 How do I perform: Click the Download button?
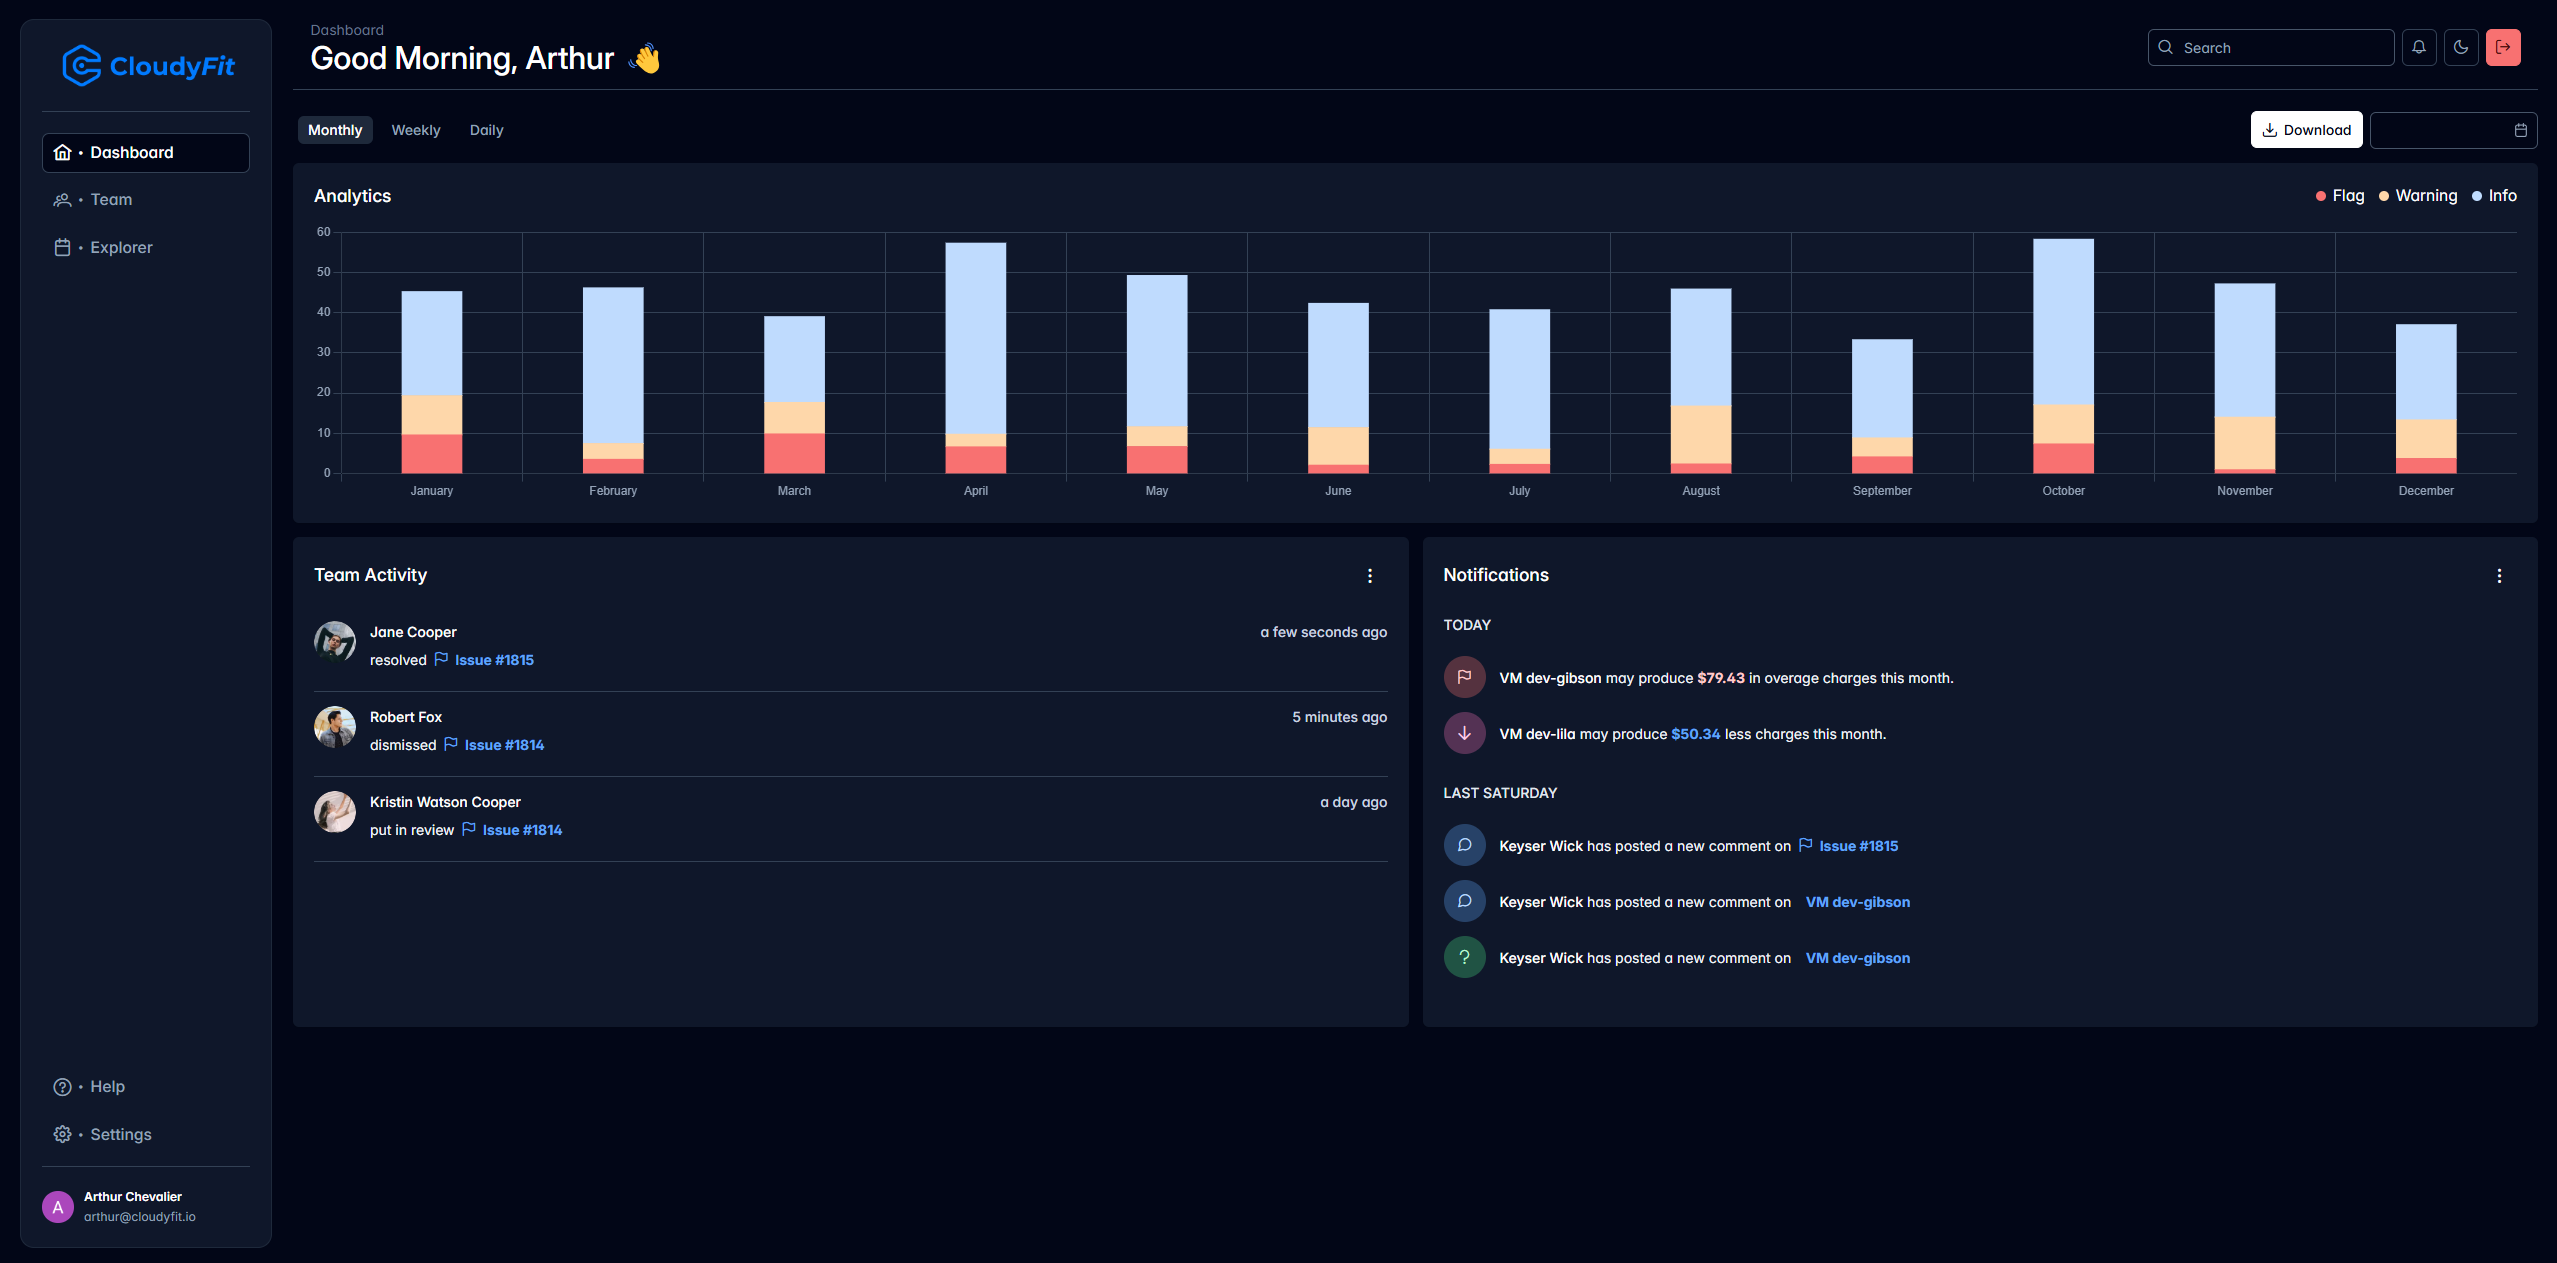[x=2306, y=129]
